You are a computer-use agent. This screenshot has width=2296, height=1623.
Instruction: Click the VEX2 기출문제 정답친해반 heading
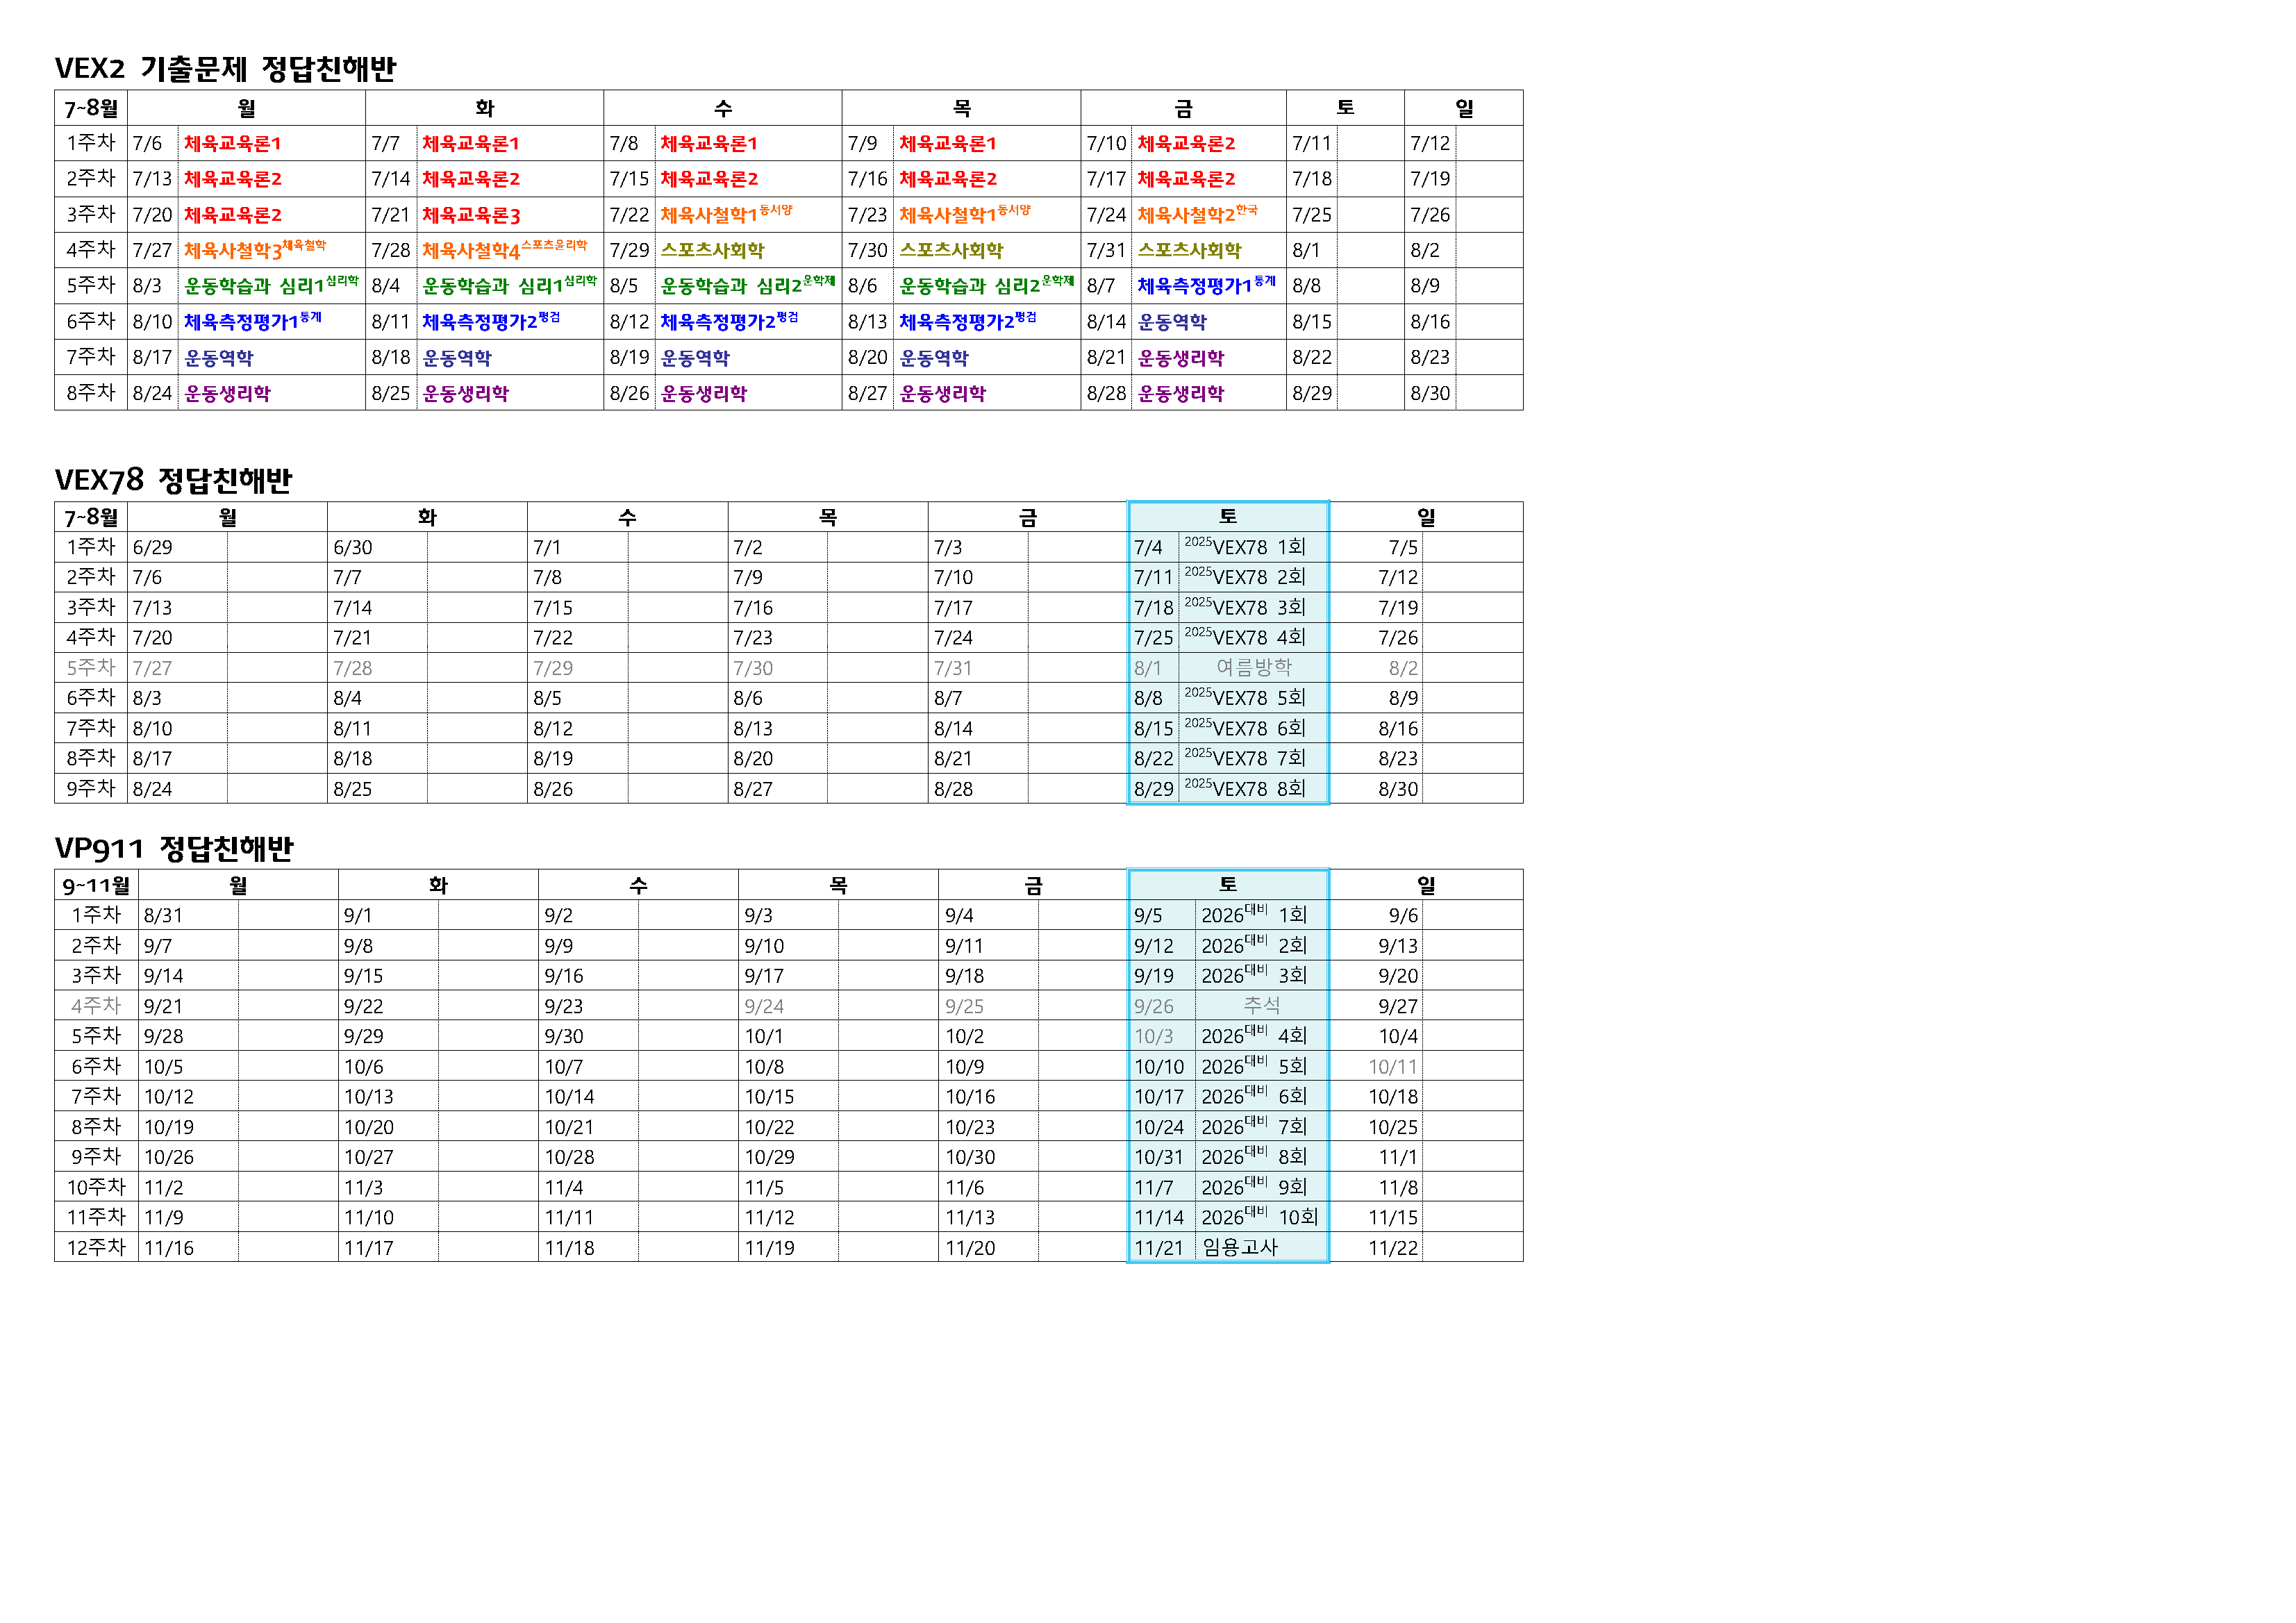point(225,68)
